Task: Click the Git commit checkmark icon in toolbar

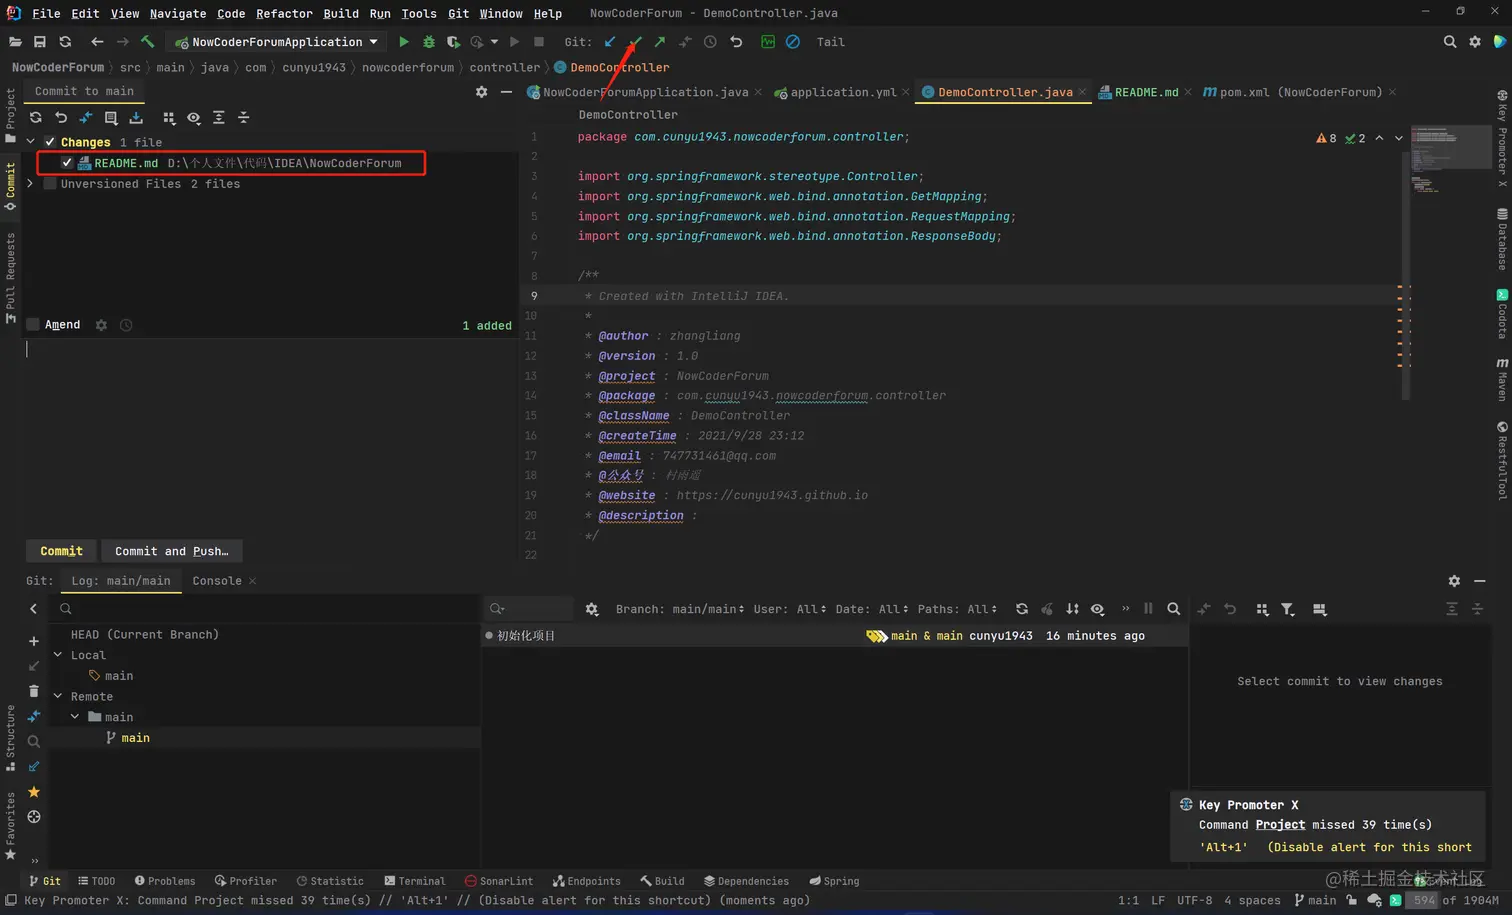Action: pyautogui.click(x=635, y=42)
